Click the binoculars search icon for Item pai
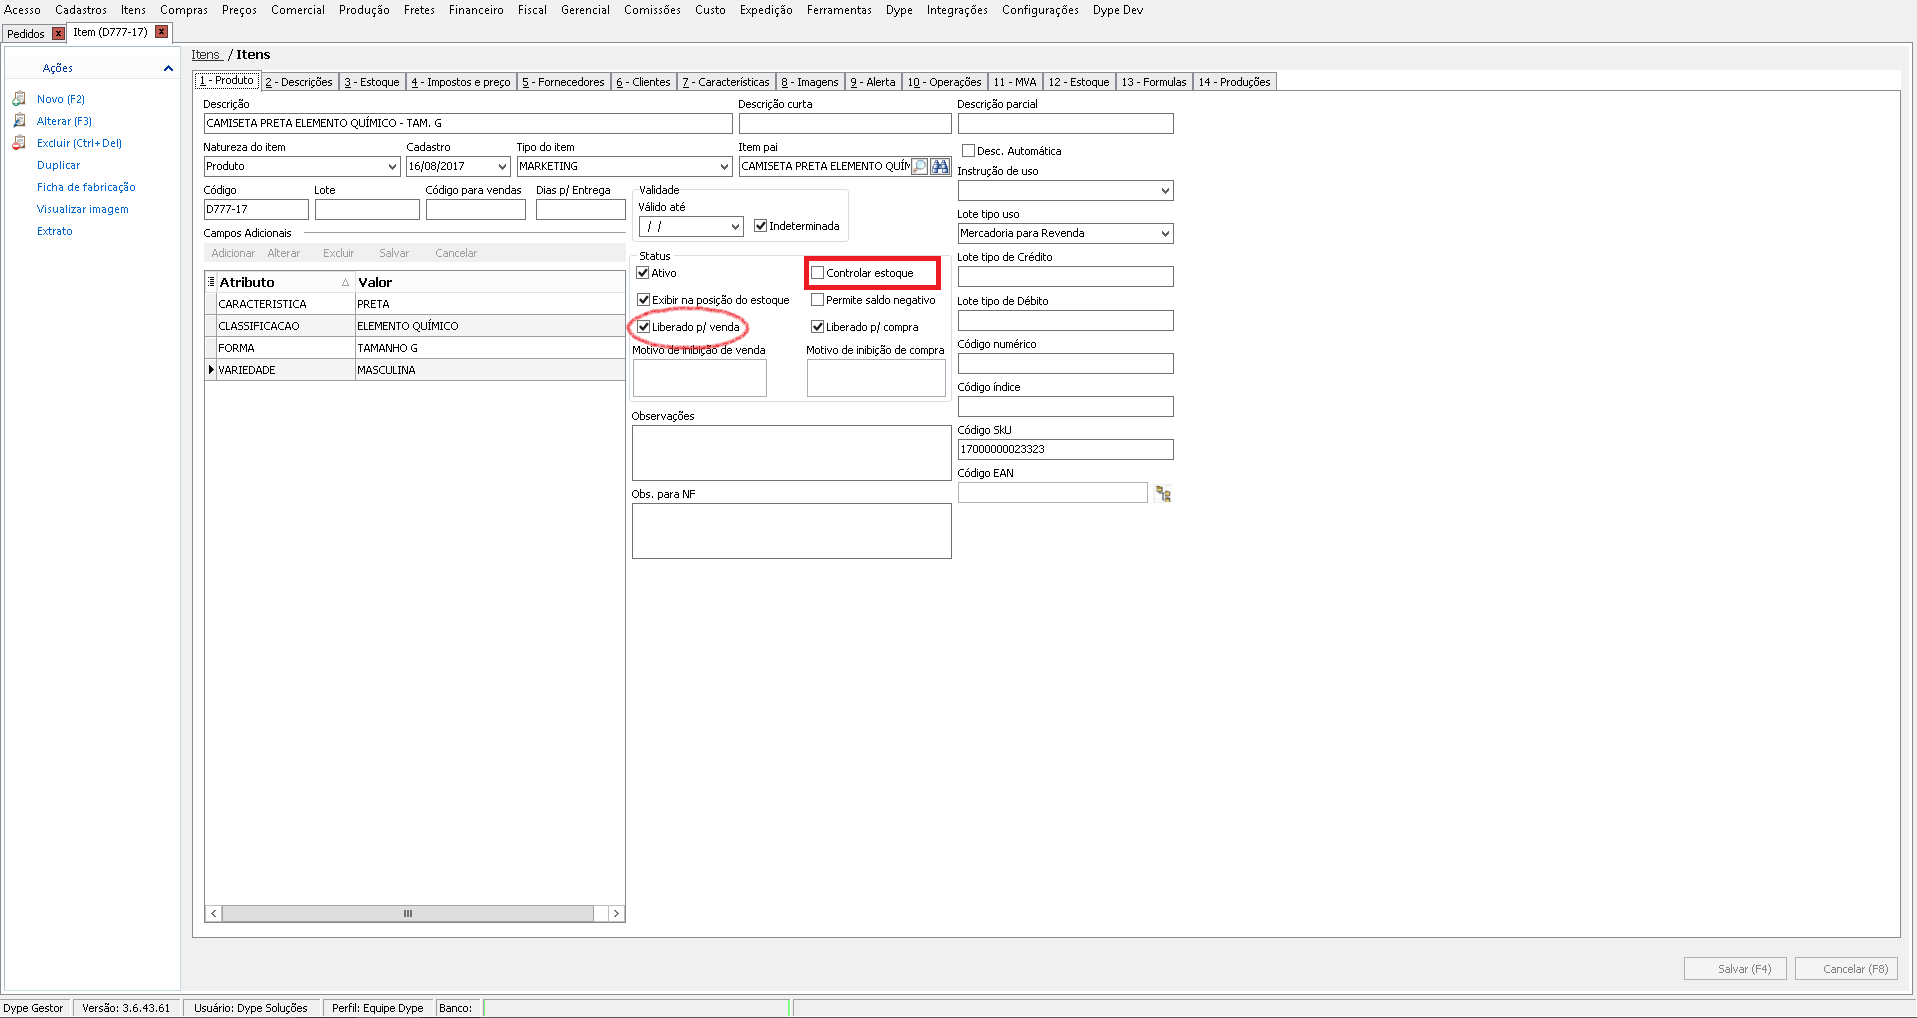 tap(940, 167)
